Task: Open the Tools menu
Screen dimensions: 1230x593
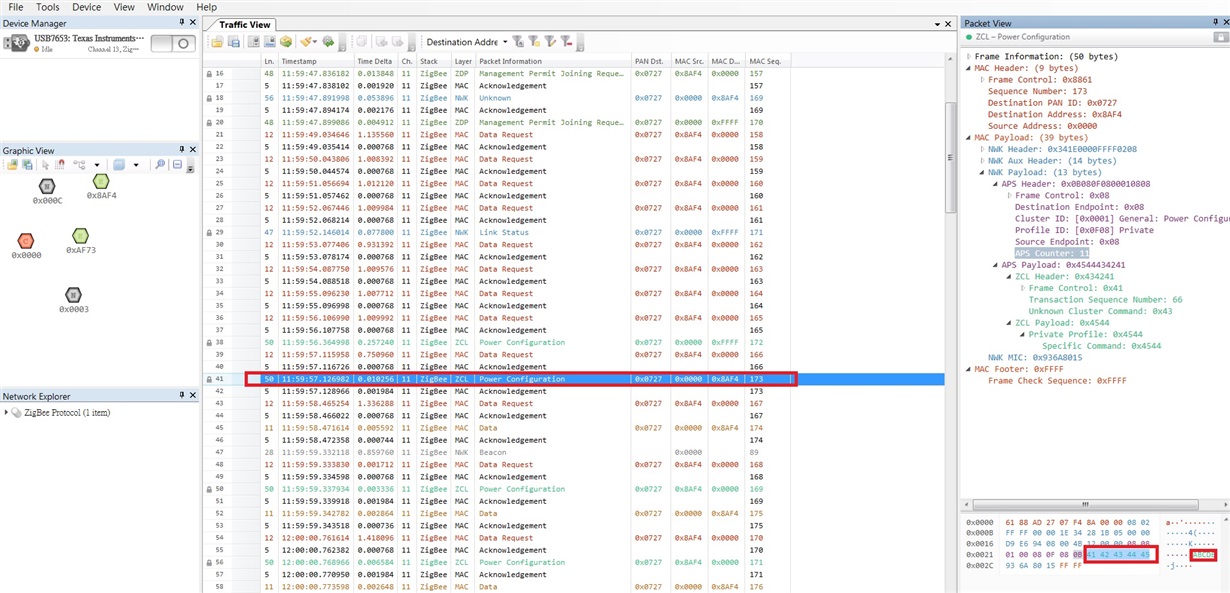Action: click(x=47, y=7)
